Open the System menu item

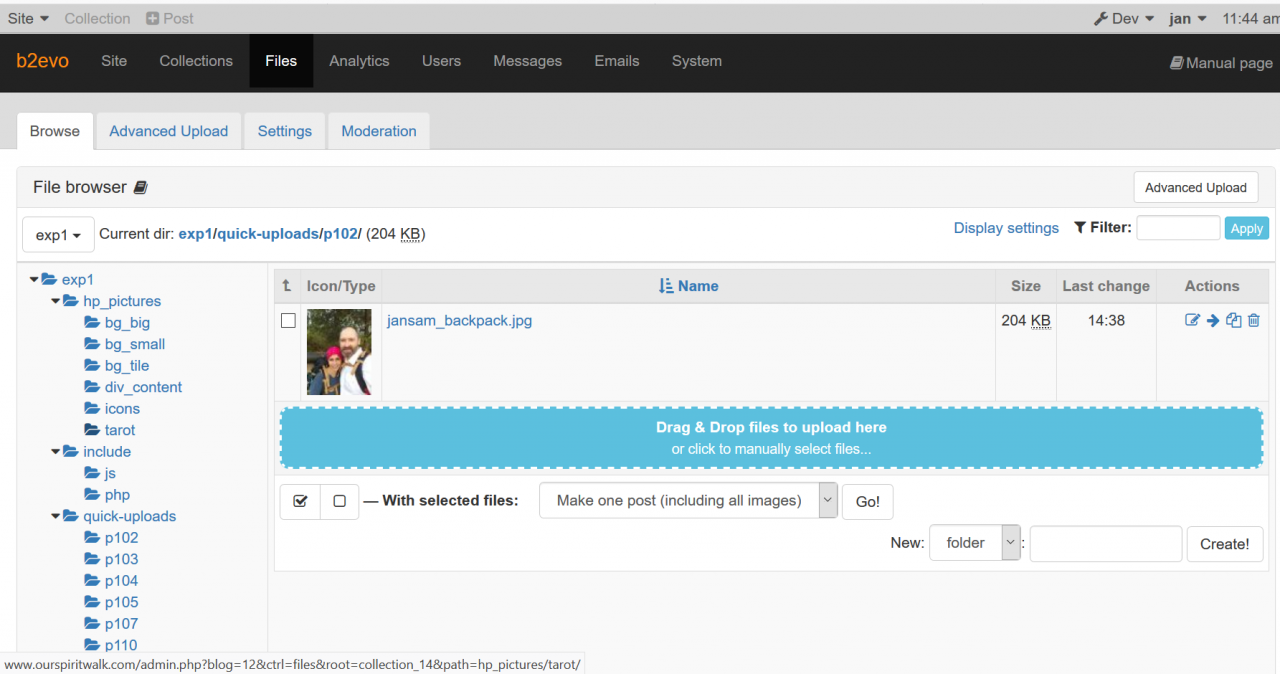click(x=697, y=61)
